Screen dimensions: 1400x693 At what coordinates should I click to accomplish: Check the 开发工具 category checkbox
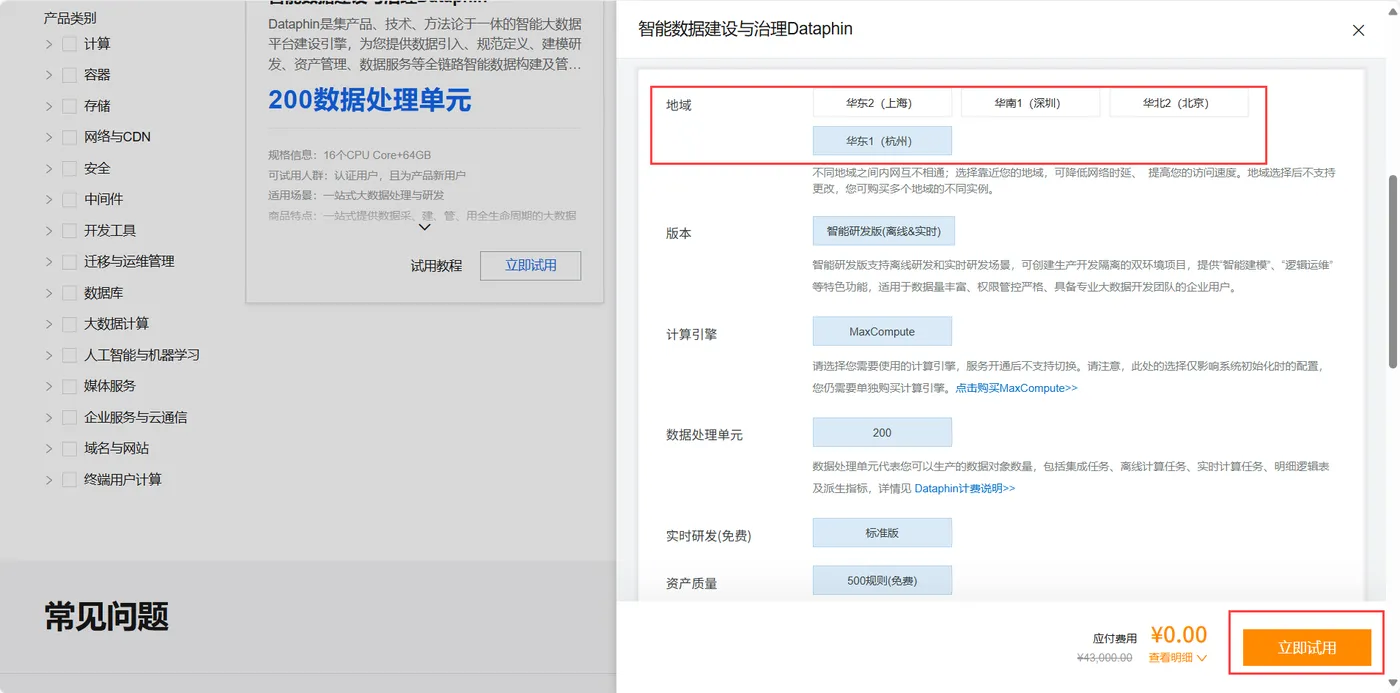pos(69,231)
